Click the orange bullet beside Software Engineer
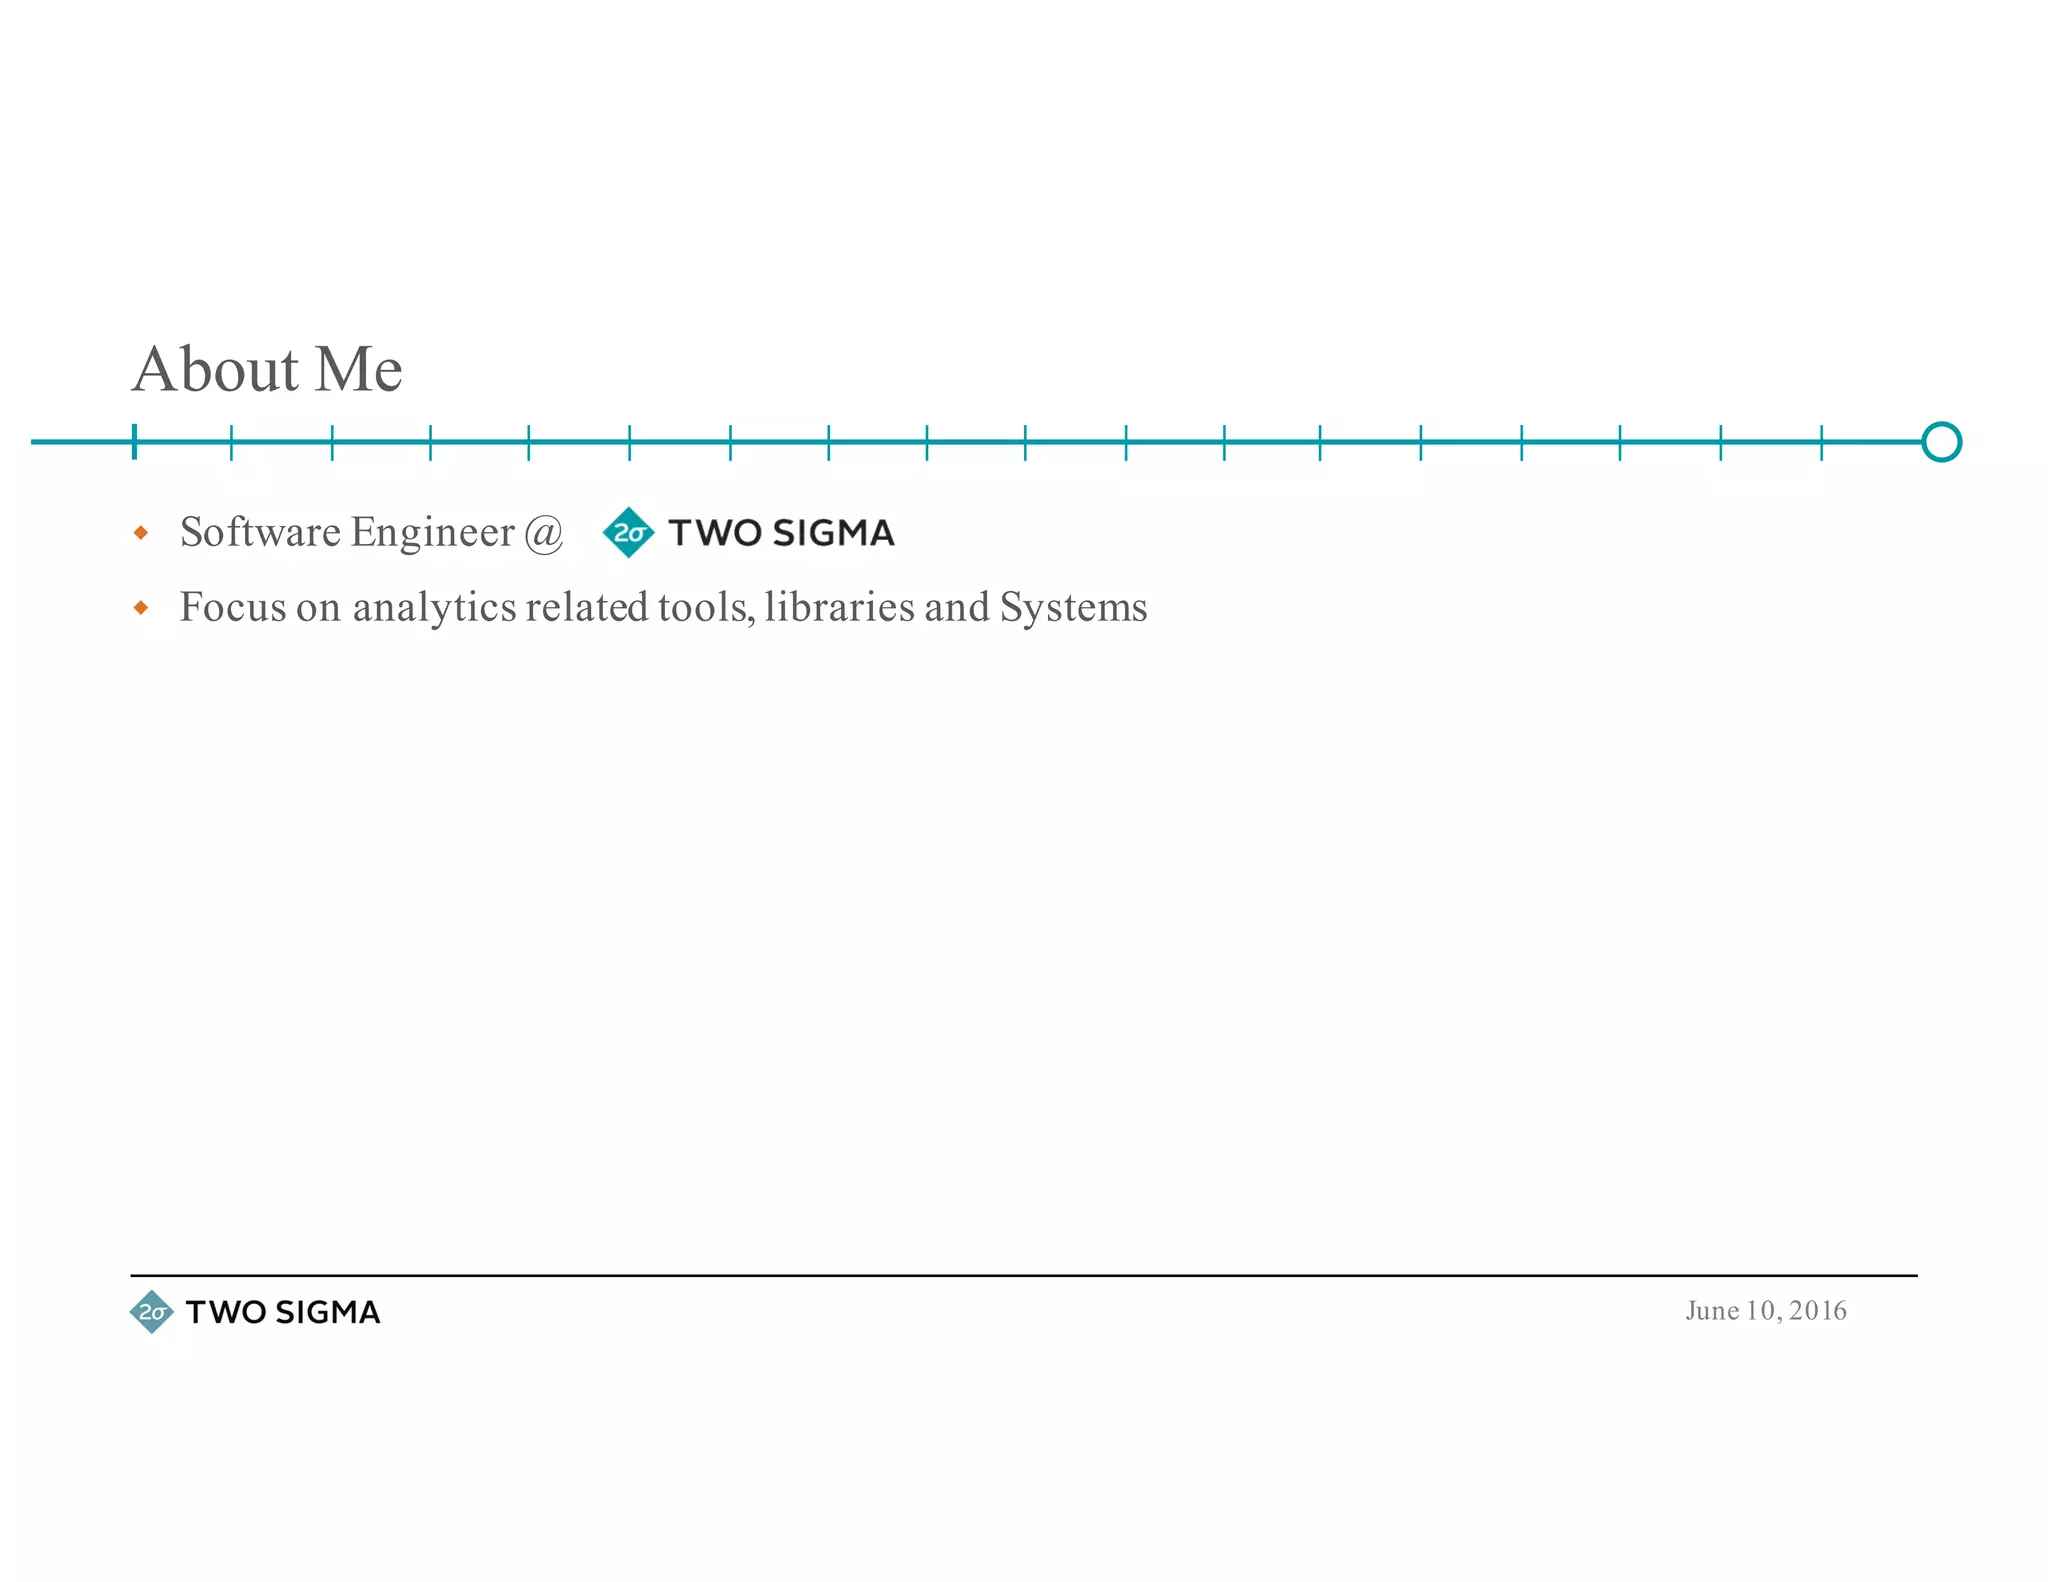Viewport: 2048px width, 1582px height. click(141, 533)
